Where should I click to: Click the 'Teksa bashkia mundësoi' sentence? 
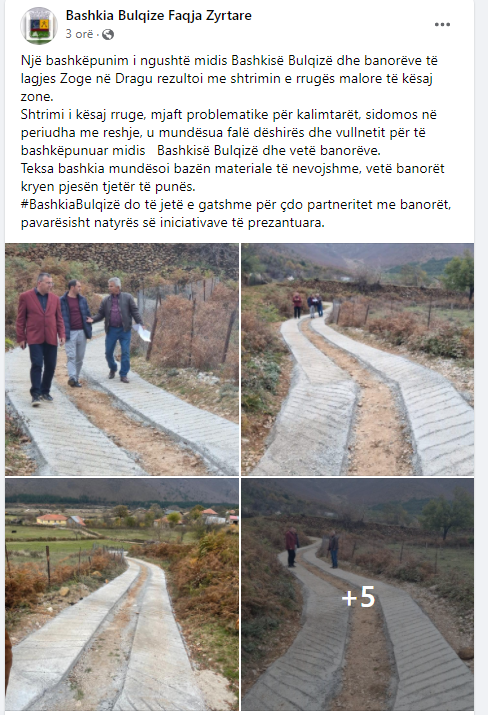coord(233,177)
